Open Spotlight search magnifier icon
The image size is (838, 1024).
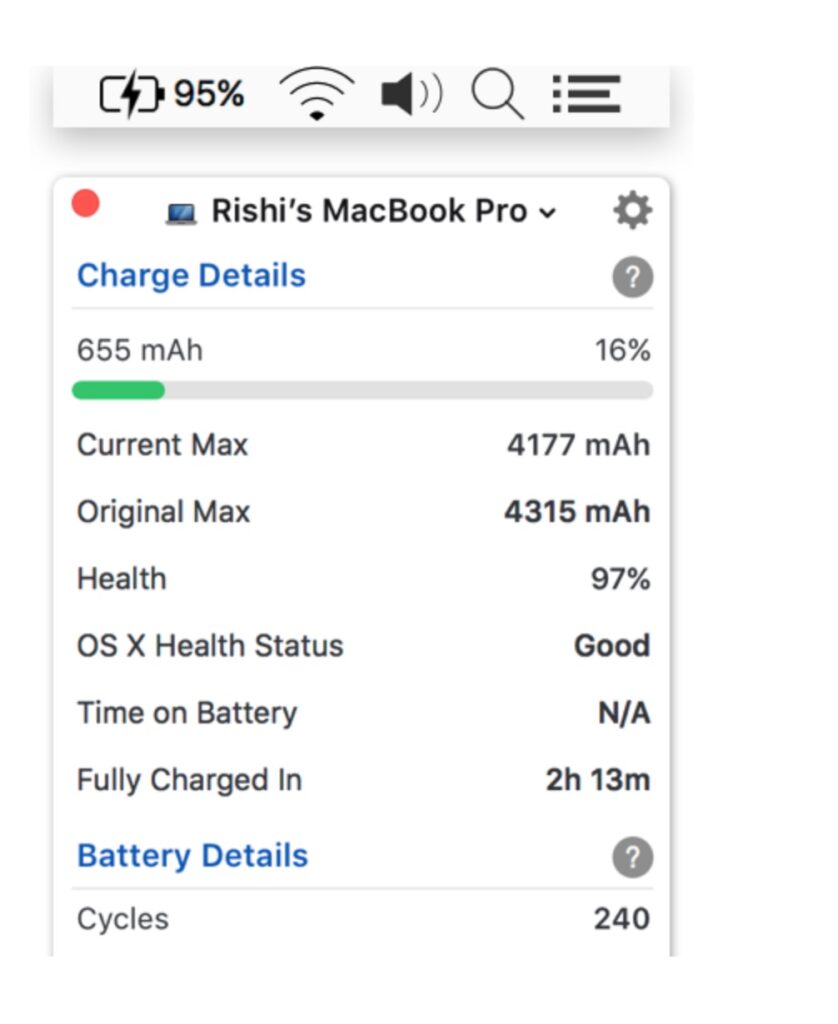coord(497,93)
